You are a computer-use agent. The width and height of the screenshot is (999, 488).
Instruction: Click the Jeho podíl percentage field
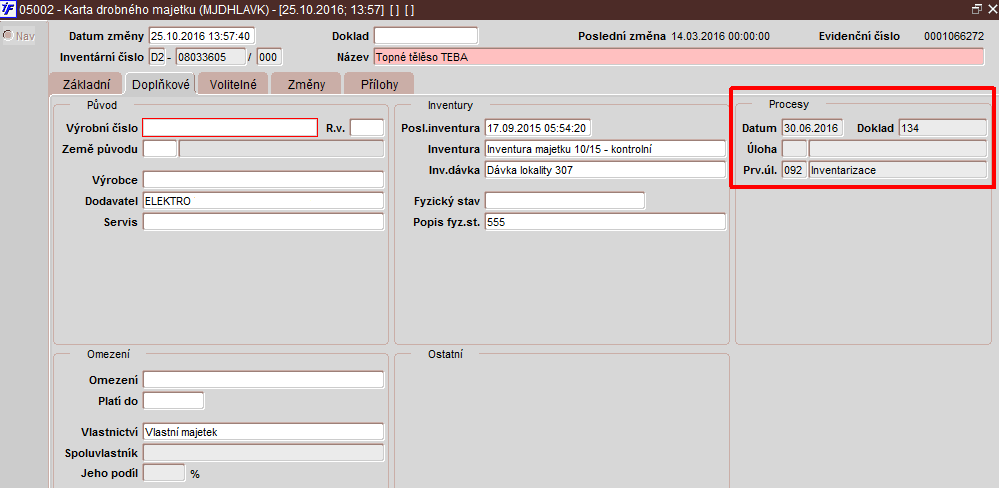pos(164,473)
